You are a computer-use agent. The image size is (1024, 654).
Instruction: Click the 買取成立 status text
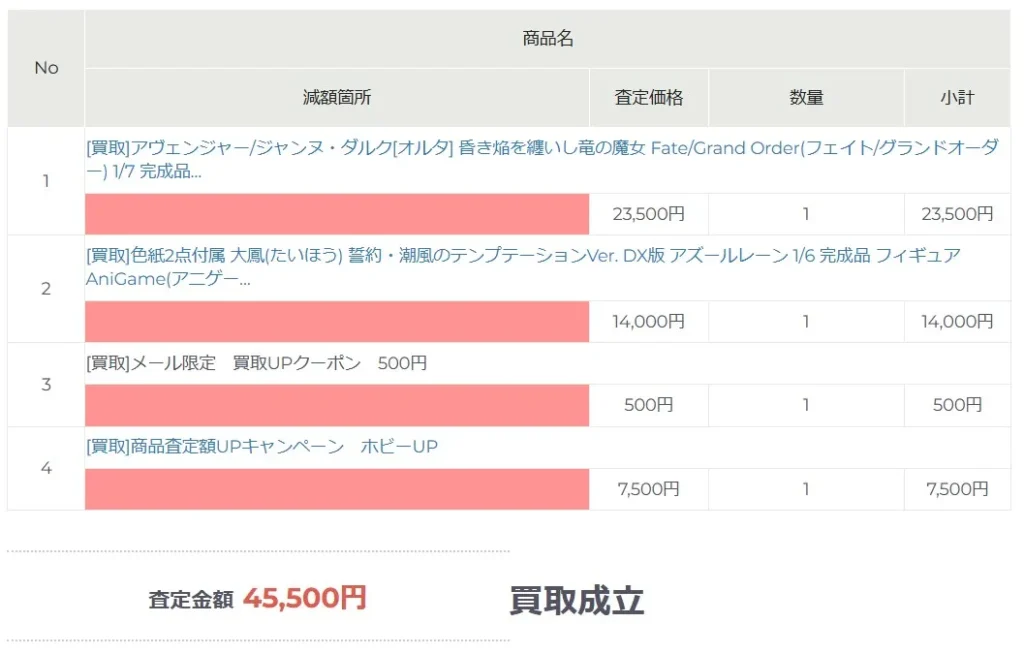click(x=576, y=601)
